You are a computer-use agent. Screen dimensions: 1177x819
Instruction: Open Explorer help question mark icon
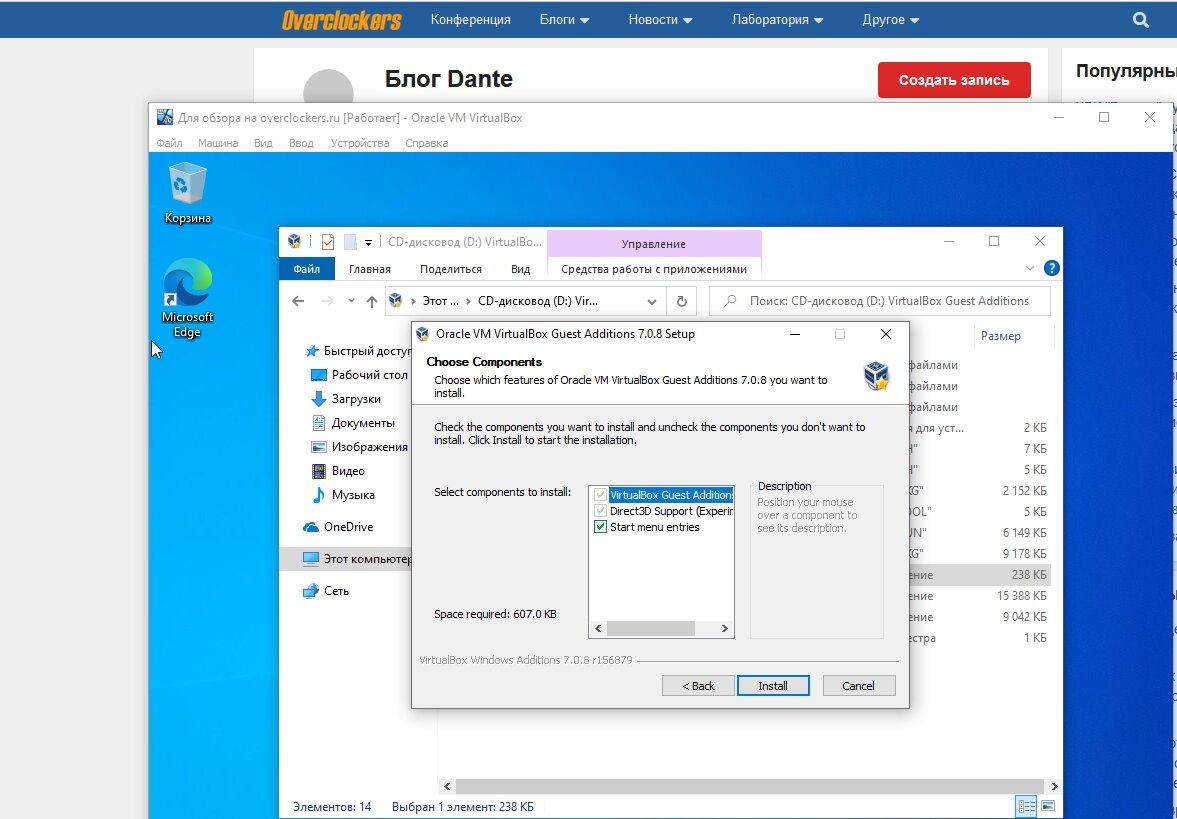point(1052,268)
